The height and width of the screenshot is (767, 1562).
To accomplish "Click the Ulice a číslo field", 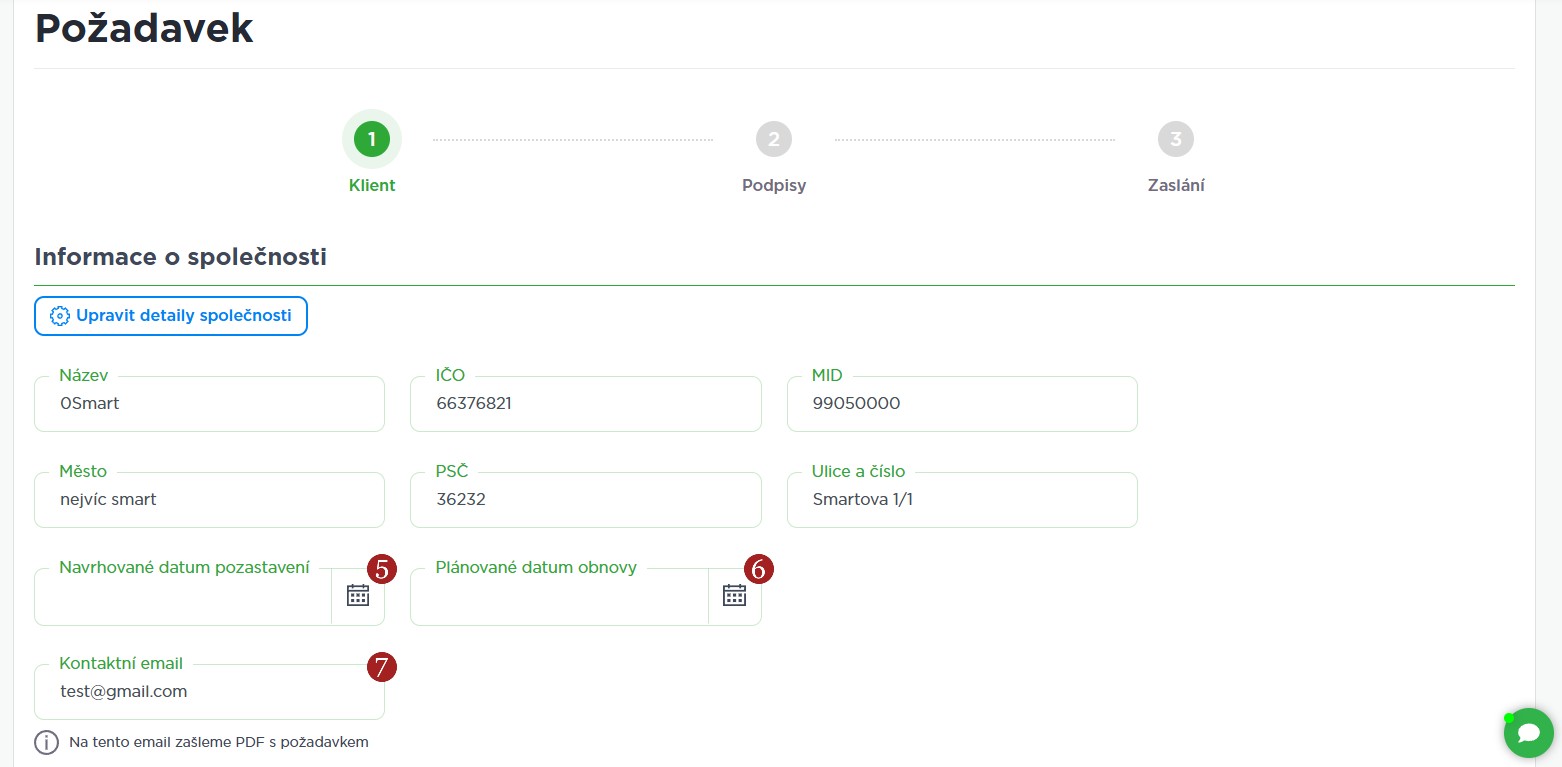I will pos(962,500).
